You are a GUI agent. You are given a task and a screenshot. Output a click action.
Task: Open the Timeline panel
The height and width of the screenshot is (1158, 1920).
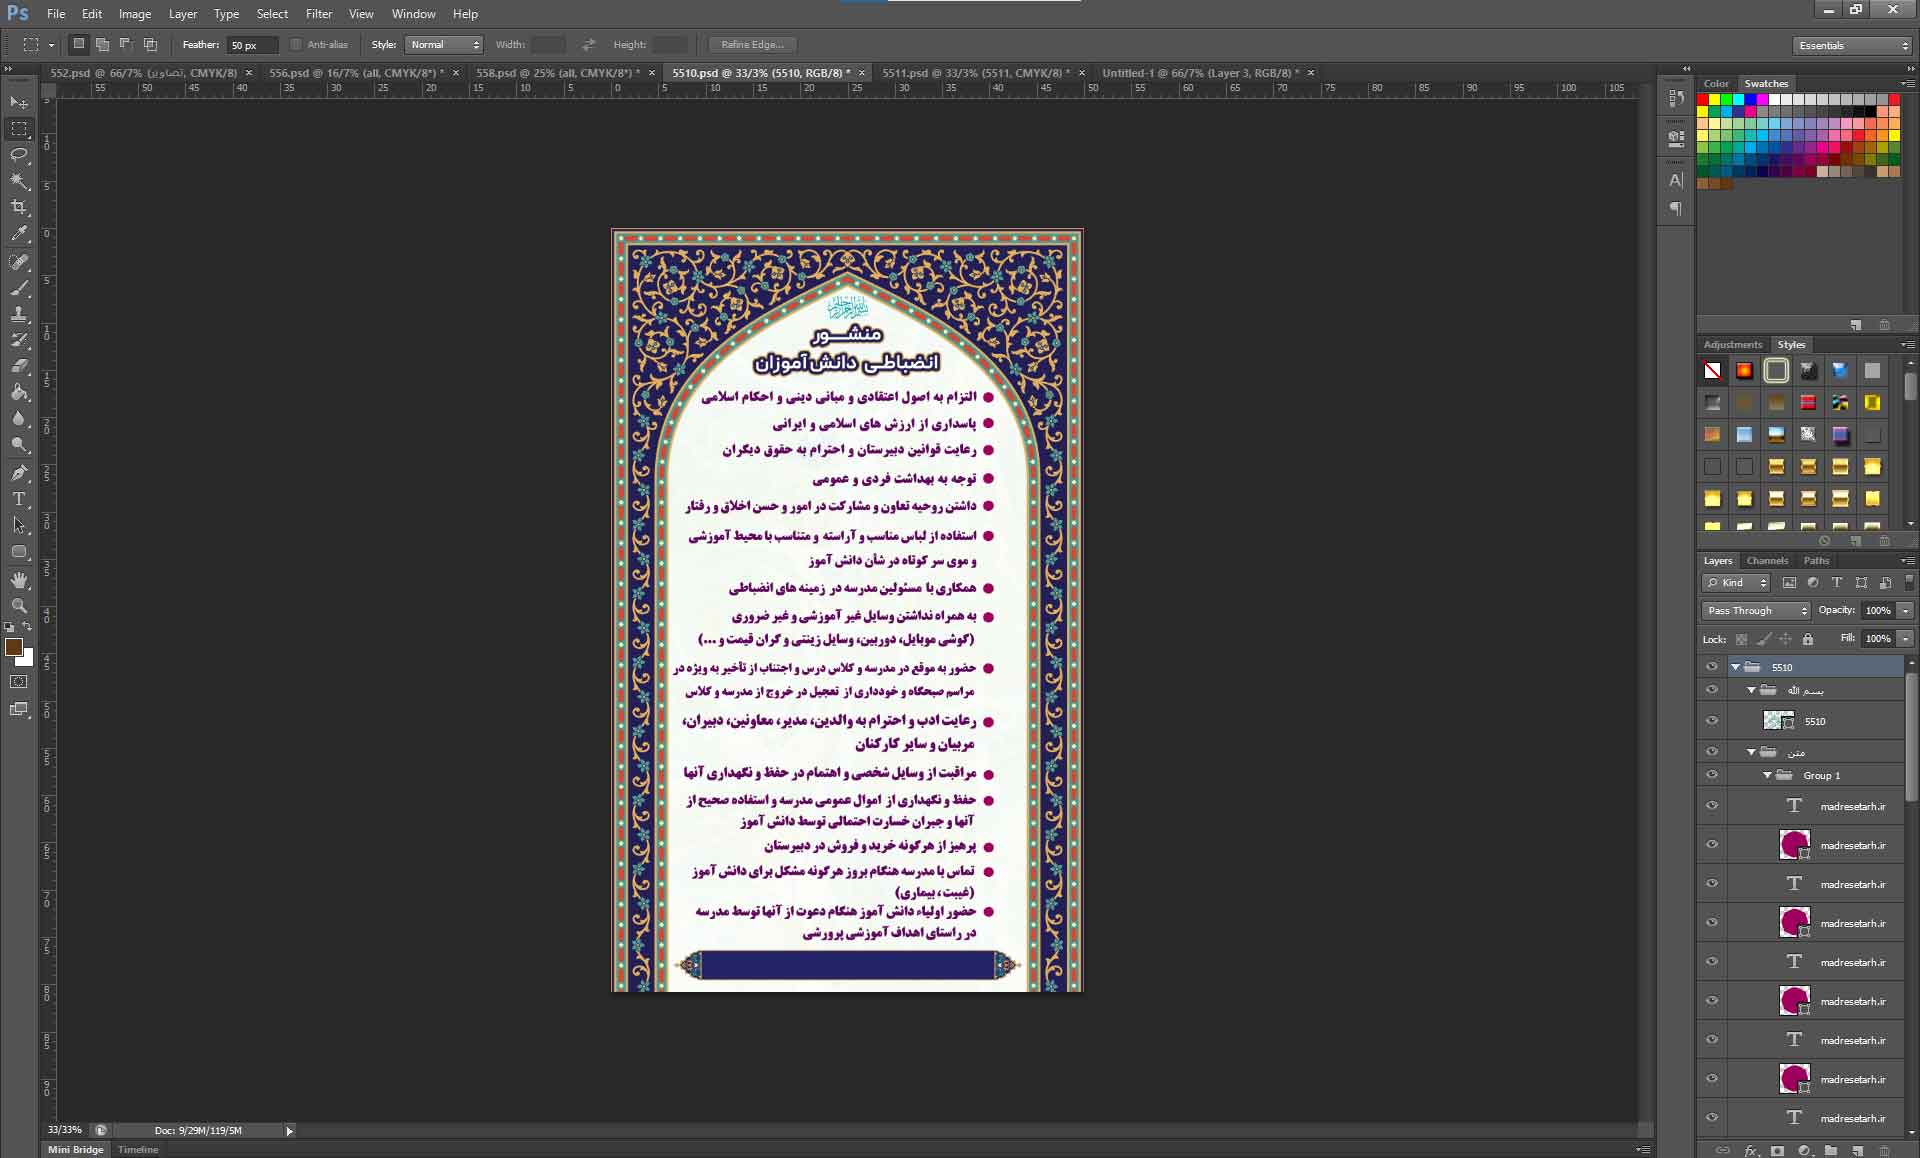138,1150
